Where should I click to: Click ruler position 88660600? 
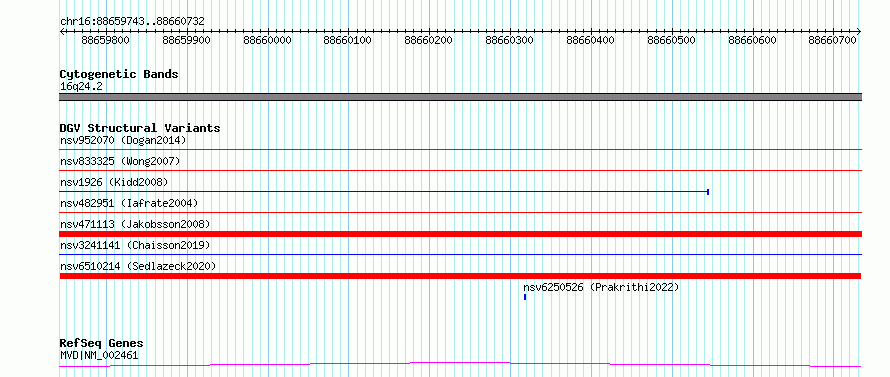coord(752,40)
